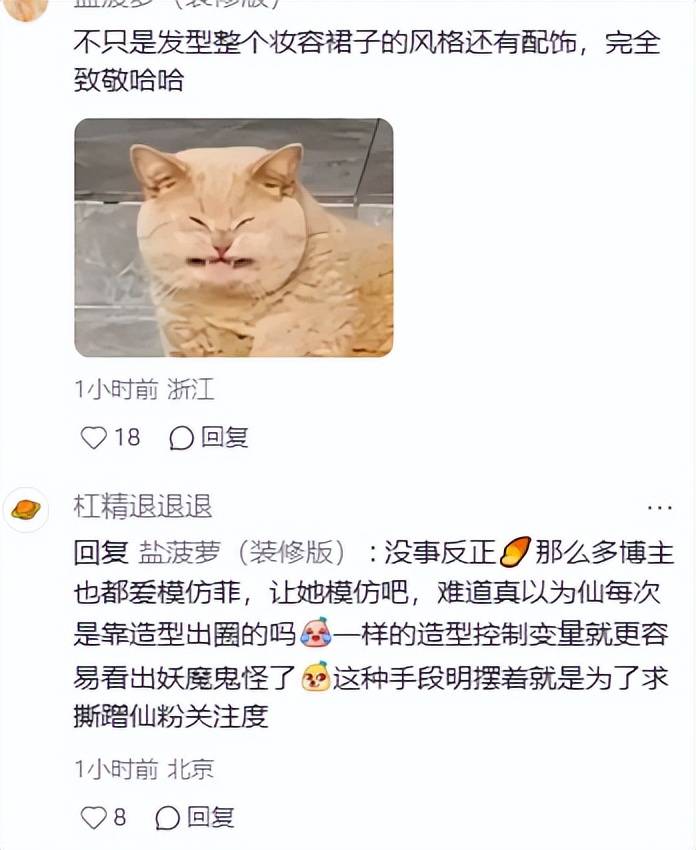Open 杠精退退退 planet avatar

[26, 510]
